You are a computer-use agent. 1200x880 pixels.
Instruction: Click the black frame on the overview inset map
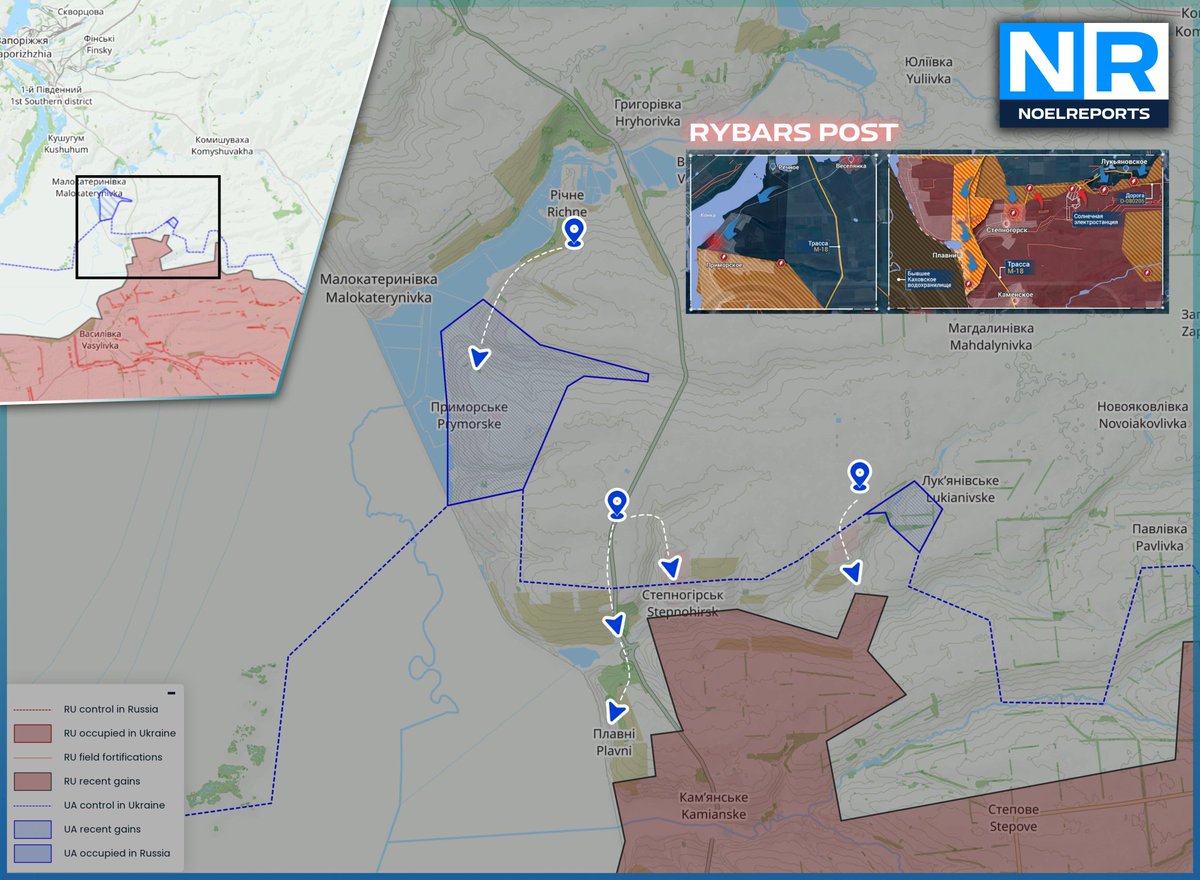(150, 225)
